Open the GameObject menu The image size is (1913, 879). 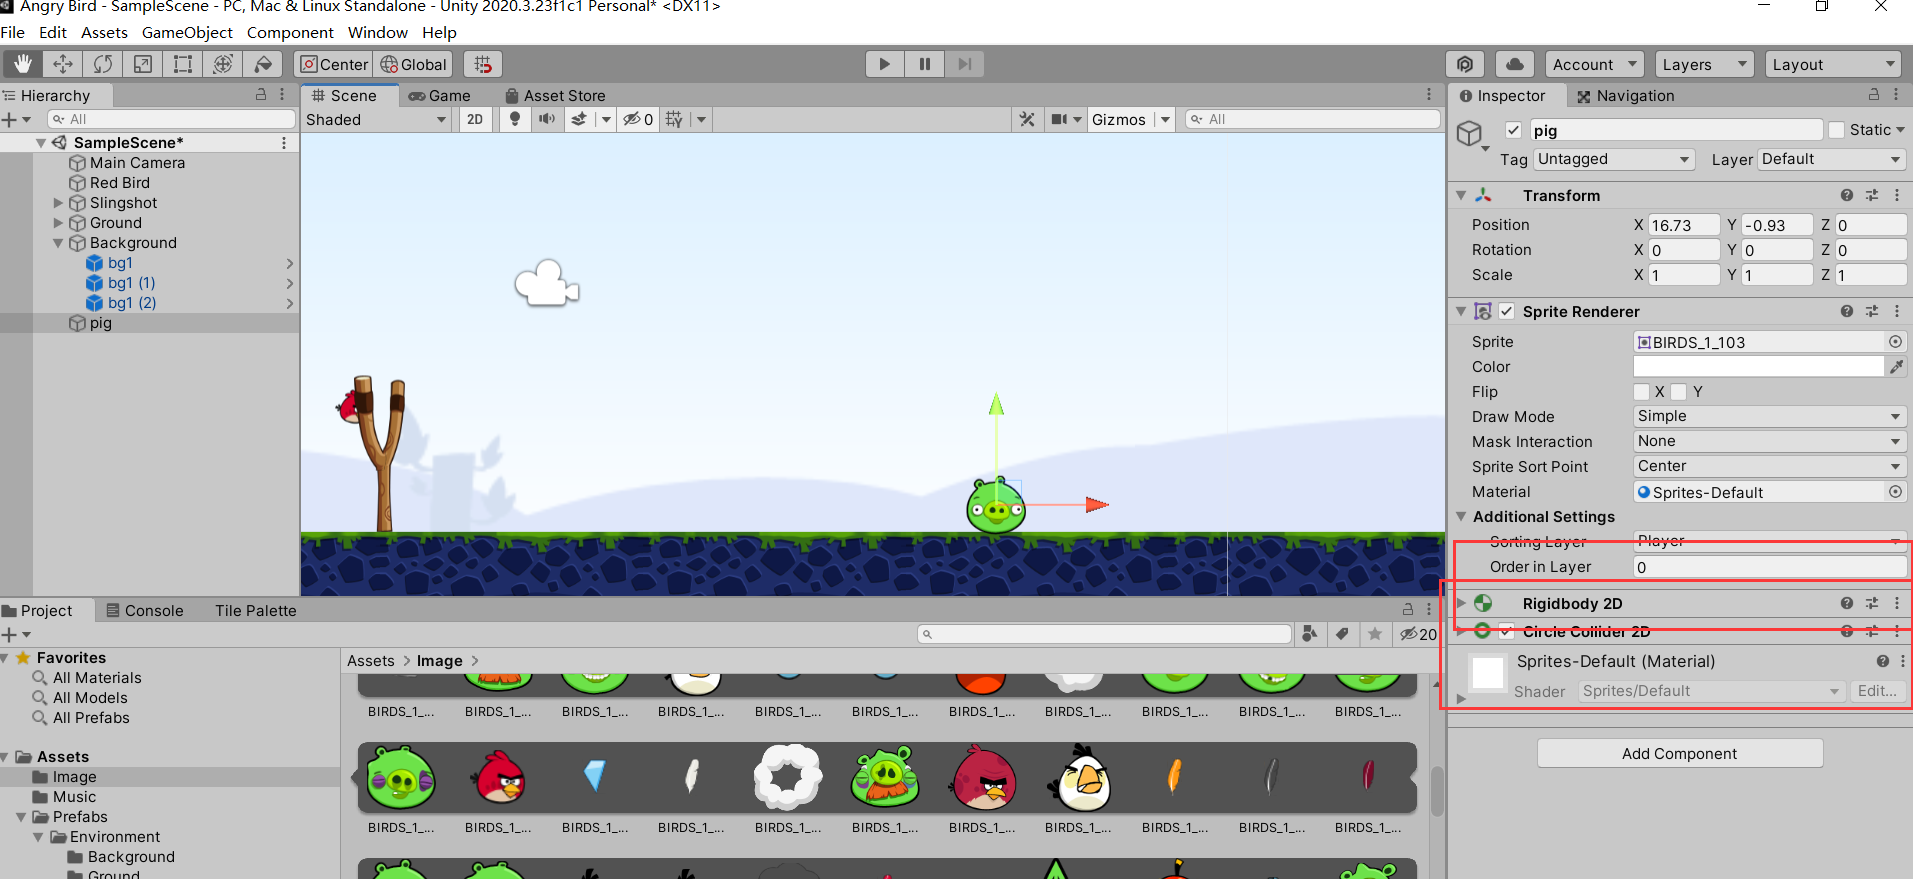tap(187, 32)
